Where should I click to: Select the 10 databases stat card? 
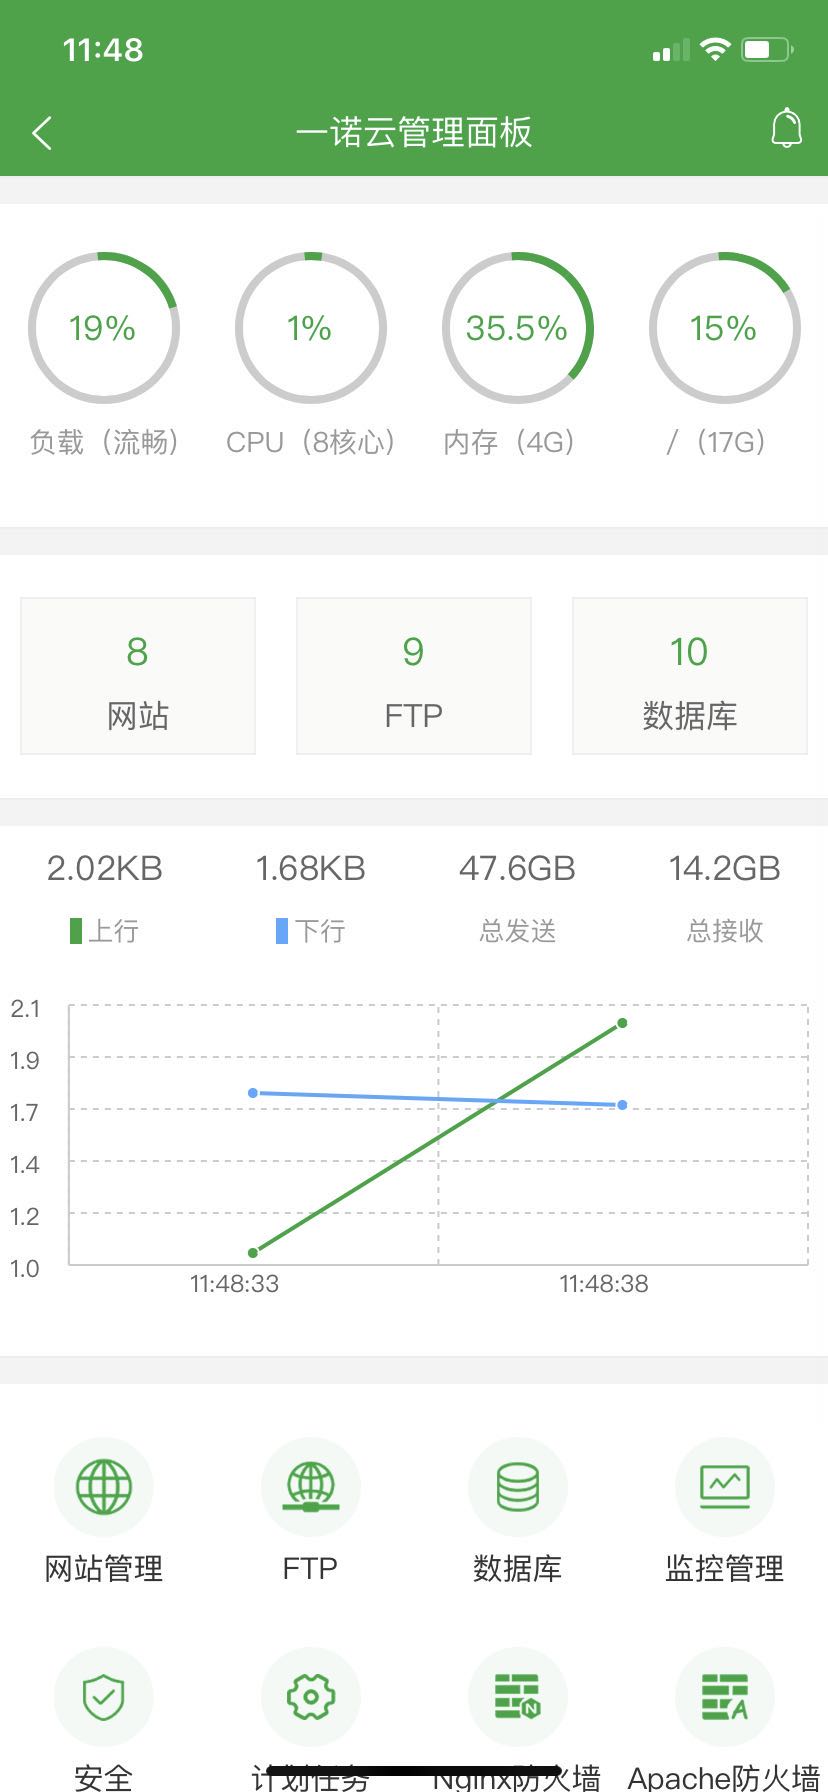tap(689, 676)
